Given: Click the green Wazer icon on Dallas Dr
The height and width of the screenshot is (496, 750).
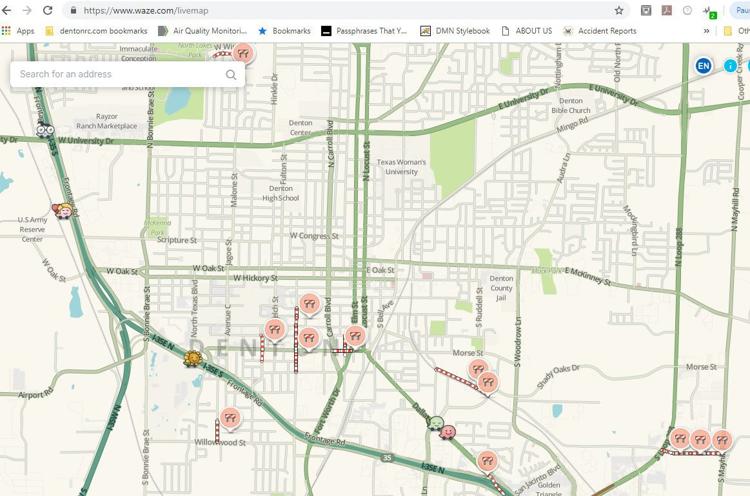Looking at the screenshot, I should 436,423.
